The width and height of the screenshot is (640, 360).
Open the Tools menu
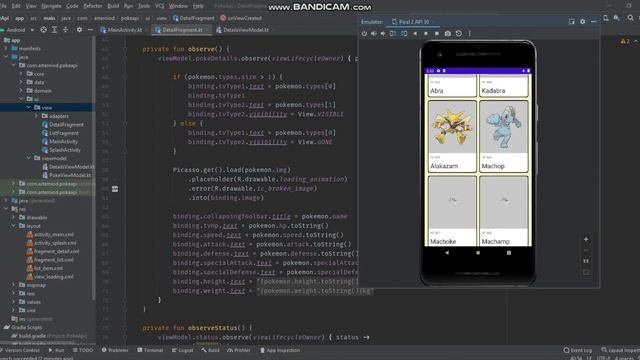point(144,6)
